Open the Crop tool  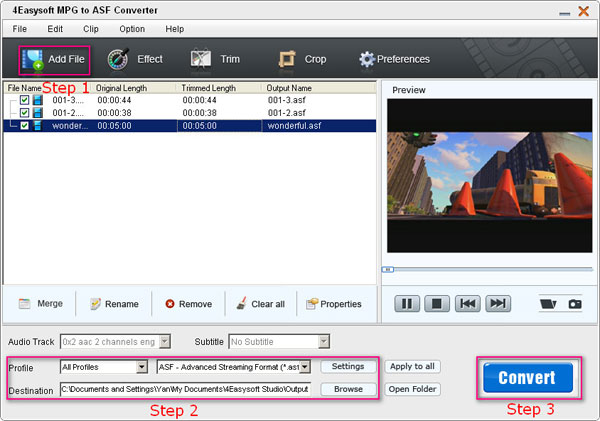(x=302, y=59)
